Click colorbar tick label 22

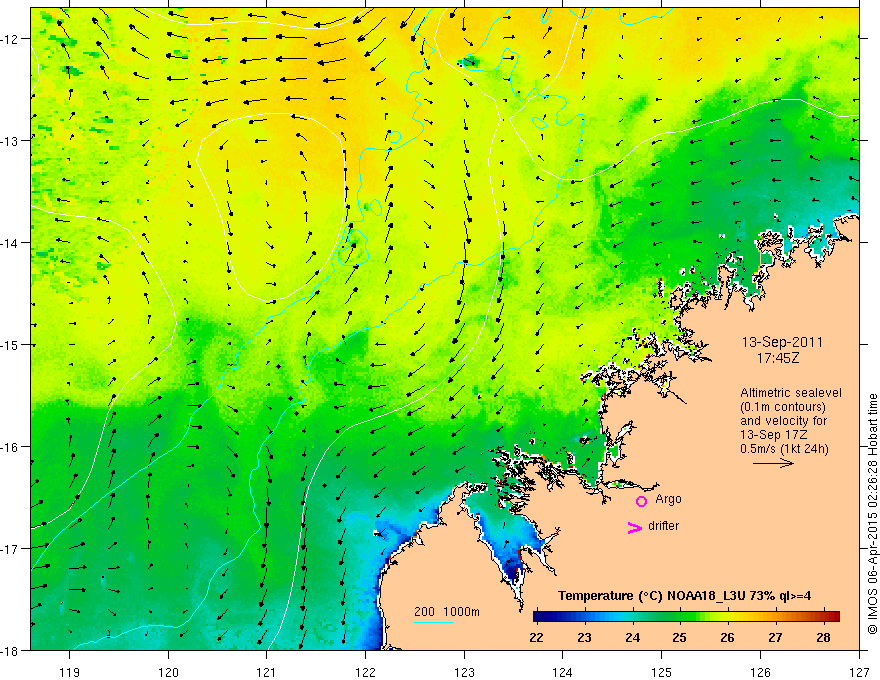pos(536,638)
